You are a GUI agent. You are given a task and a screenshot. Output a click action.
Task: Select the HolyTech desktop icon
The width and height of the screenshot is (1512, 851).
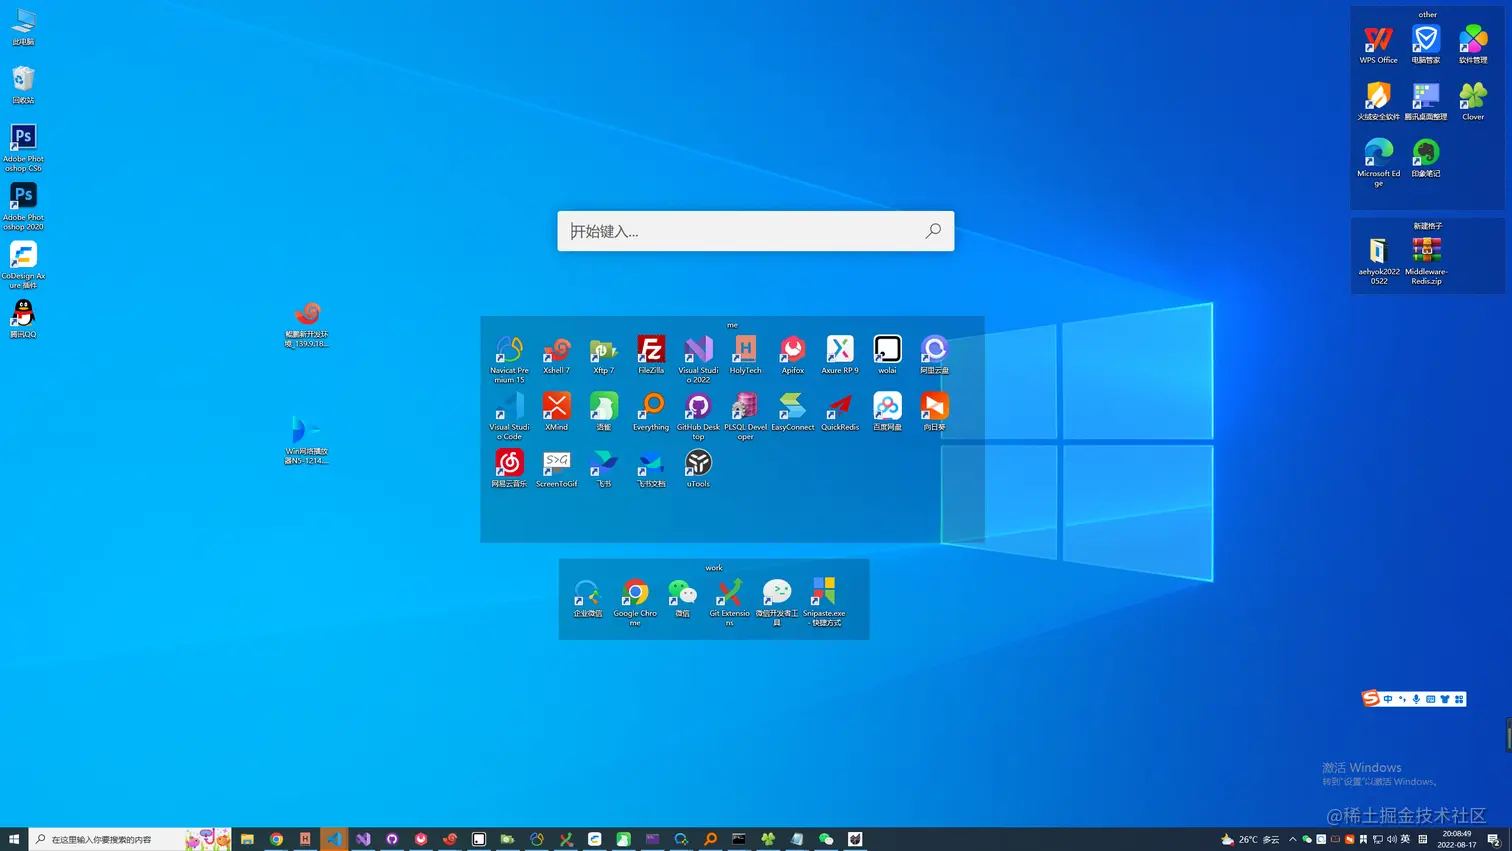click(745, 354)
